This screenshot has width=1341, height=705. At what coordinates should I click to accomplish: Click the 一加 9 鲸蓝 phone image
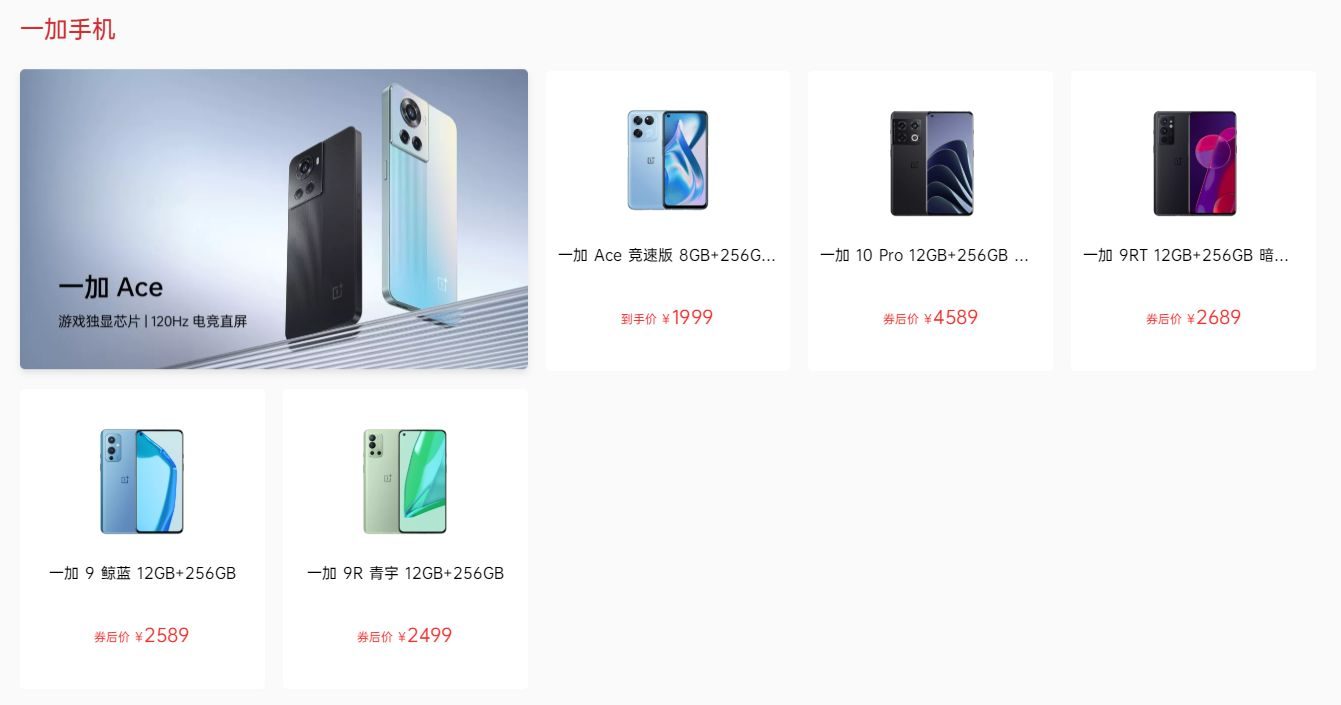(142, 481)
